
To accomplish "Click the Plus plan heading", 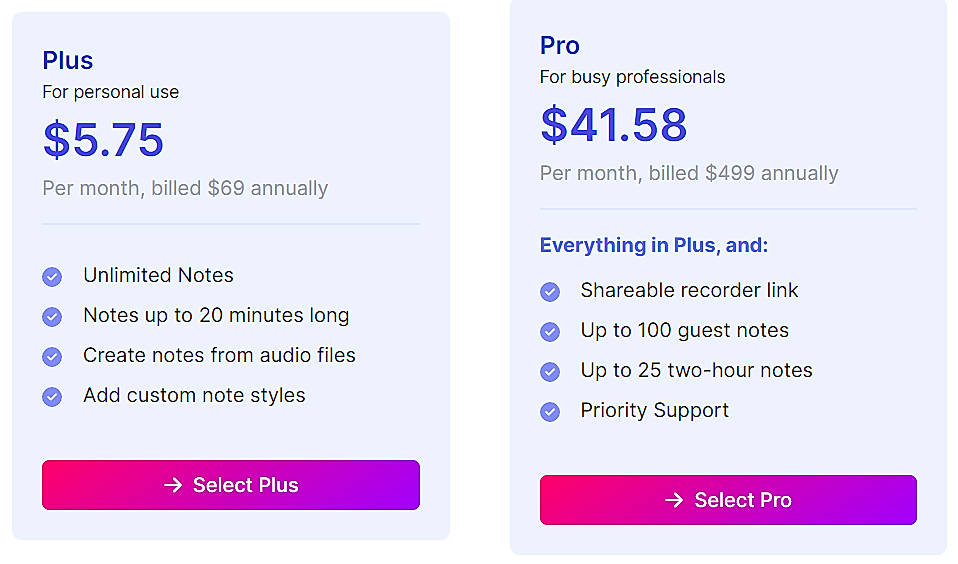I will [x=68, y=60].
